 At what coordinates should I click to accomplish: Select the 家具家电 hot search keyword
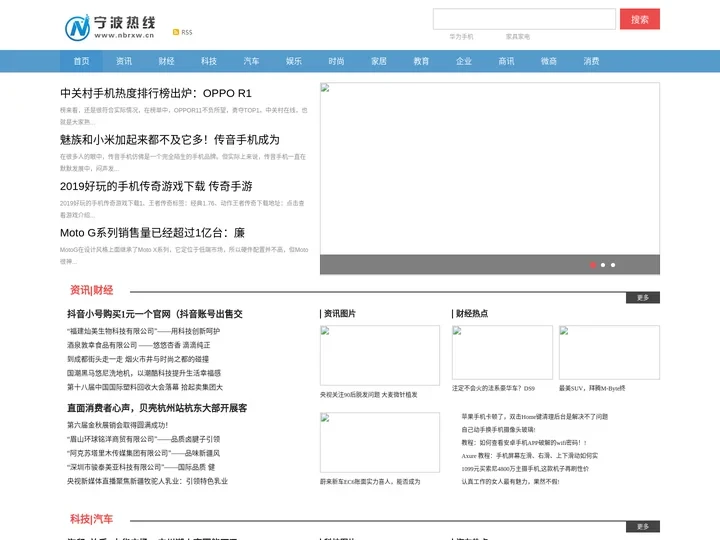coord(518,37)
